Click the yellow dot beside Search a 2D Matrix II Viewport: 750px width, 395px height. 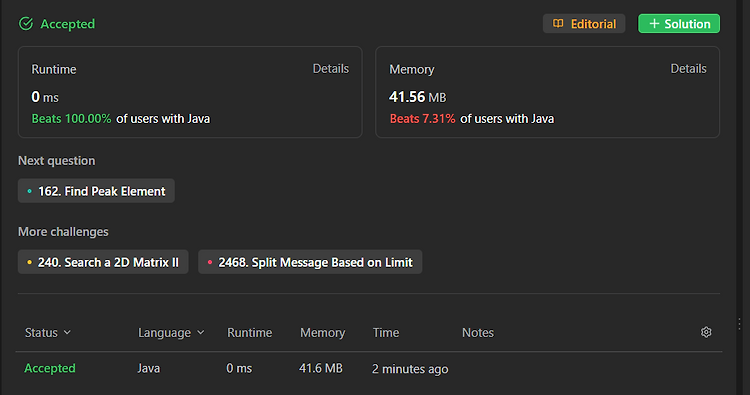point(30,262)
